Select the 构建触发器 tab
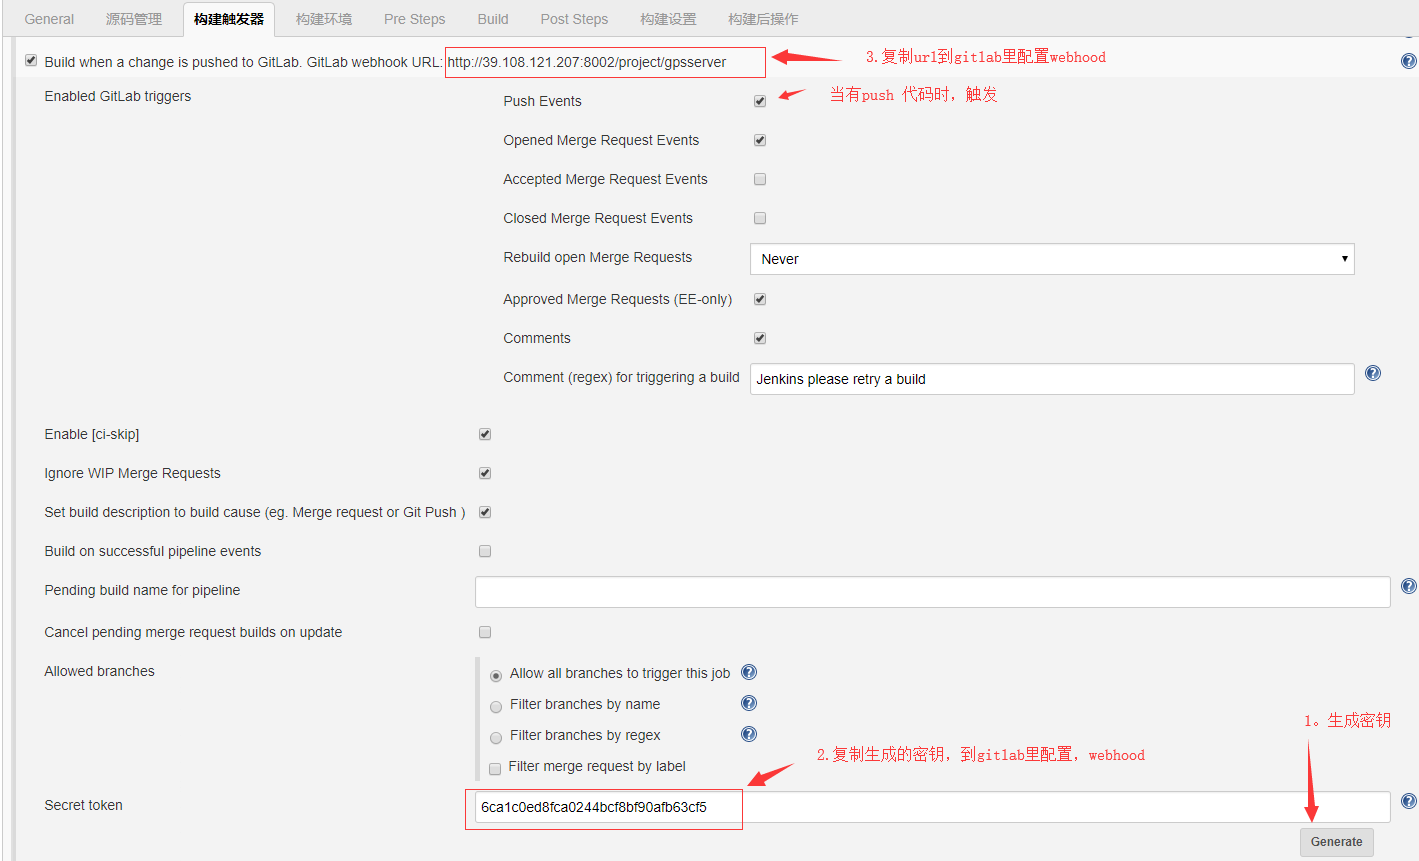The height and width of the screenshot is (861, 1419). click(x=229, y=19)
